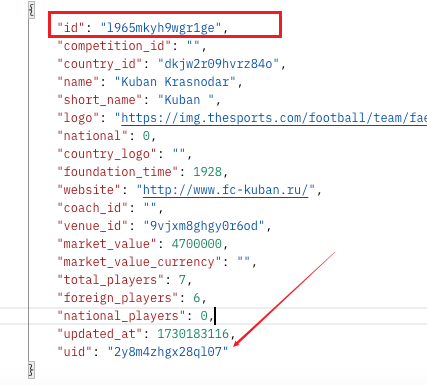Viewport: 427px width, 385px height.
Task: Click the "website" key
Action: point(89,190)
